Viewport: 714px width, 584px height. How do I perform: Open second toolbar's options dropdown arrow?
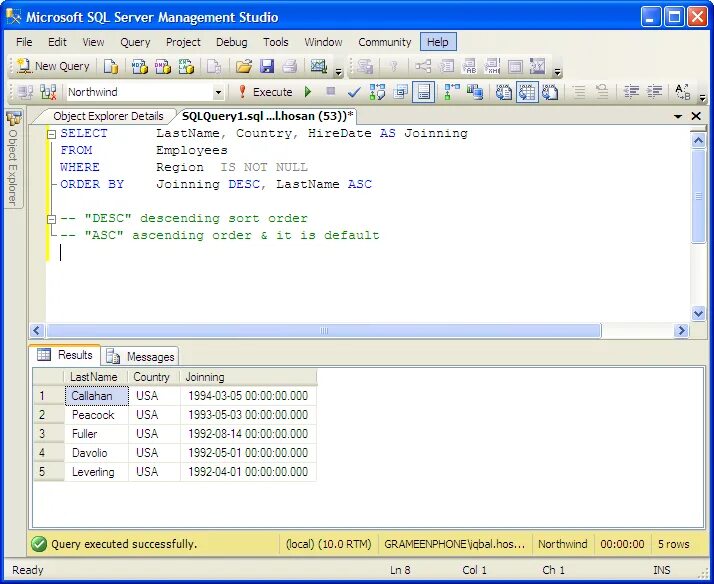point(557,71)
